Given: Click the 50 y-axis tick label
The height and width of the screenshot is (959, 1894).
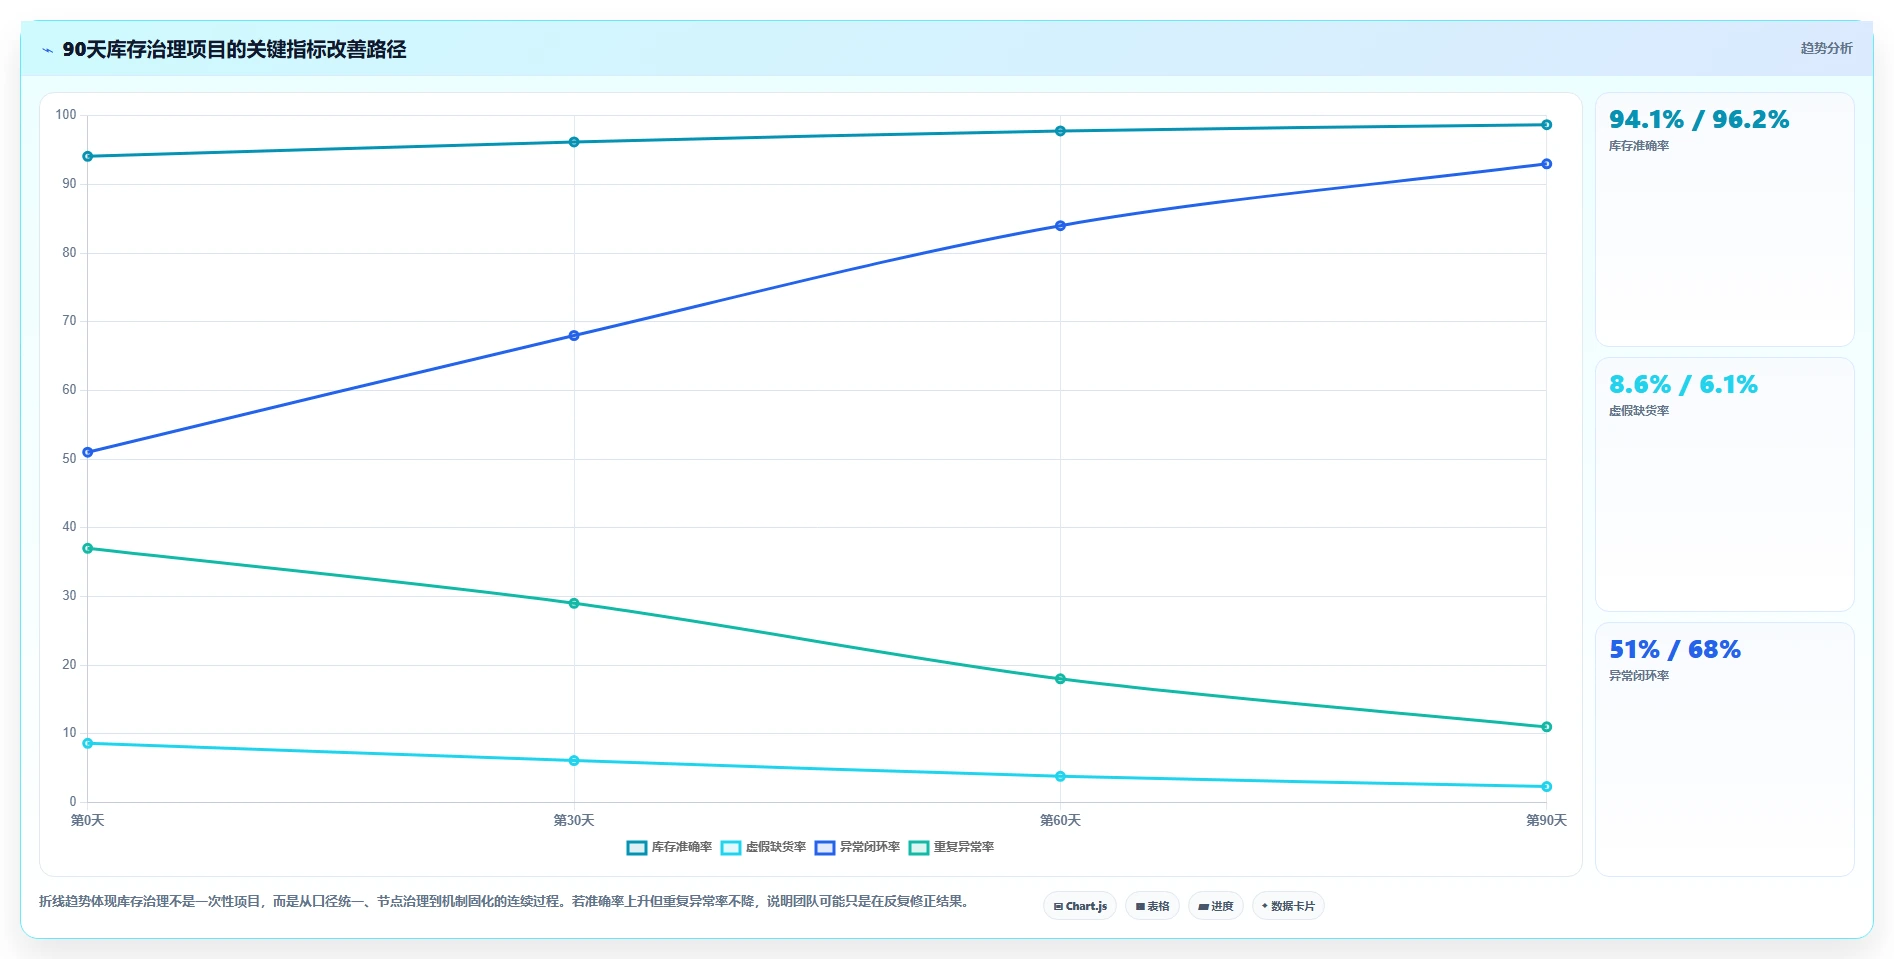Looking at the screenshot, I should click(x=69, y=459).
